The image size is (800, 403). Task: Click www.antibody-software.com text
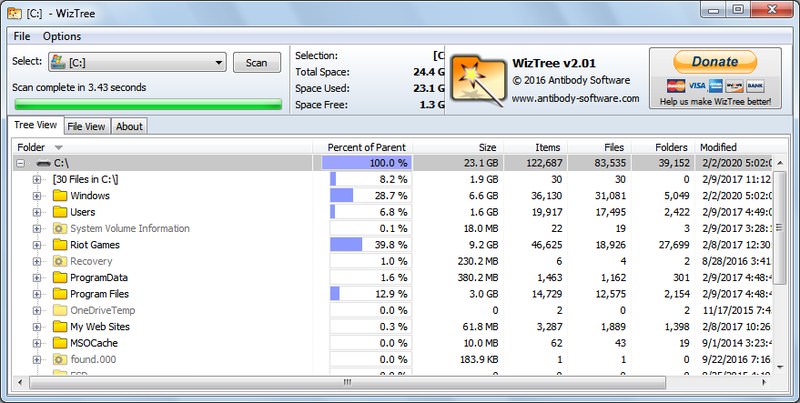coord(576,98)
